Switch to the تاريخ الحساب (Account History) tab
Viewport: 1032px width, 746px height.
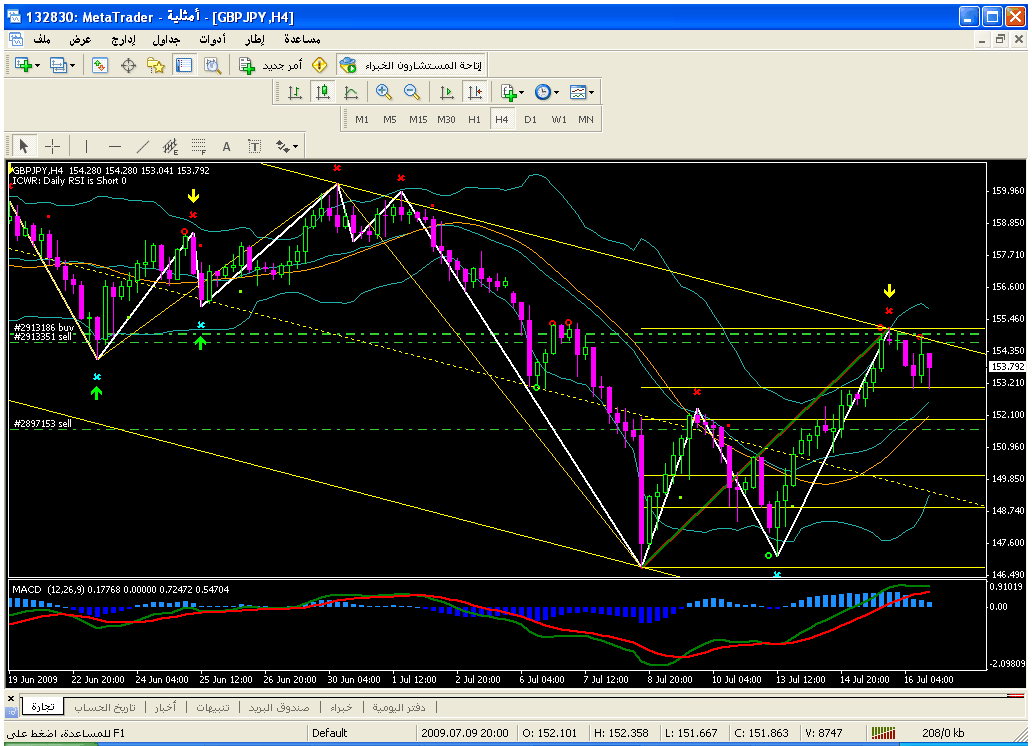click(104, 707)
